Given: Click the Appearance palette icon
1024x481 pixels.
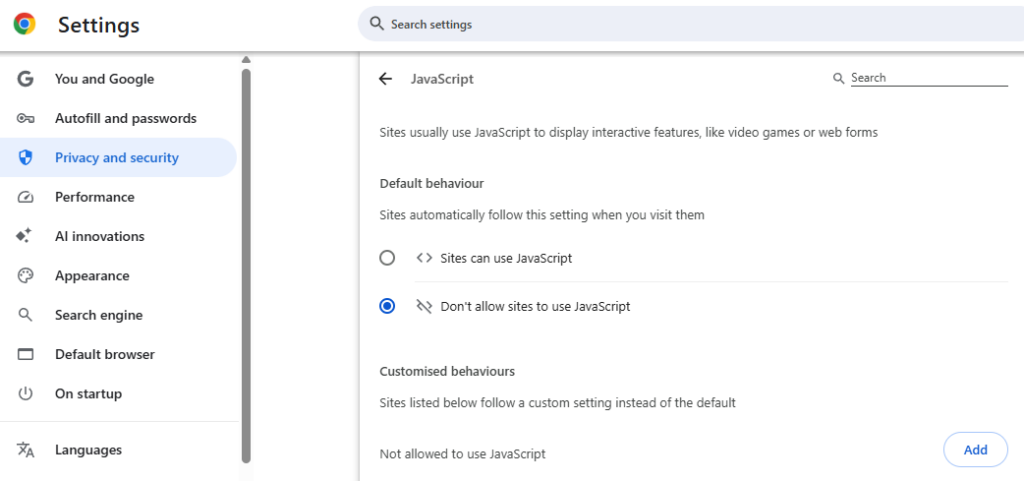Looking at the screenshot, I should tap(26, 276).
